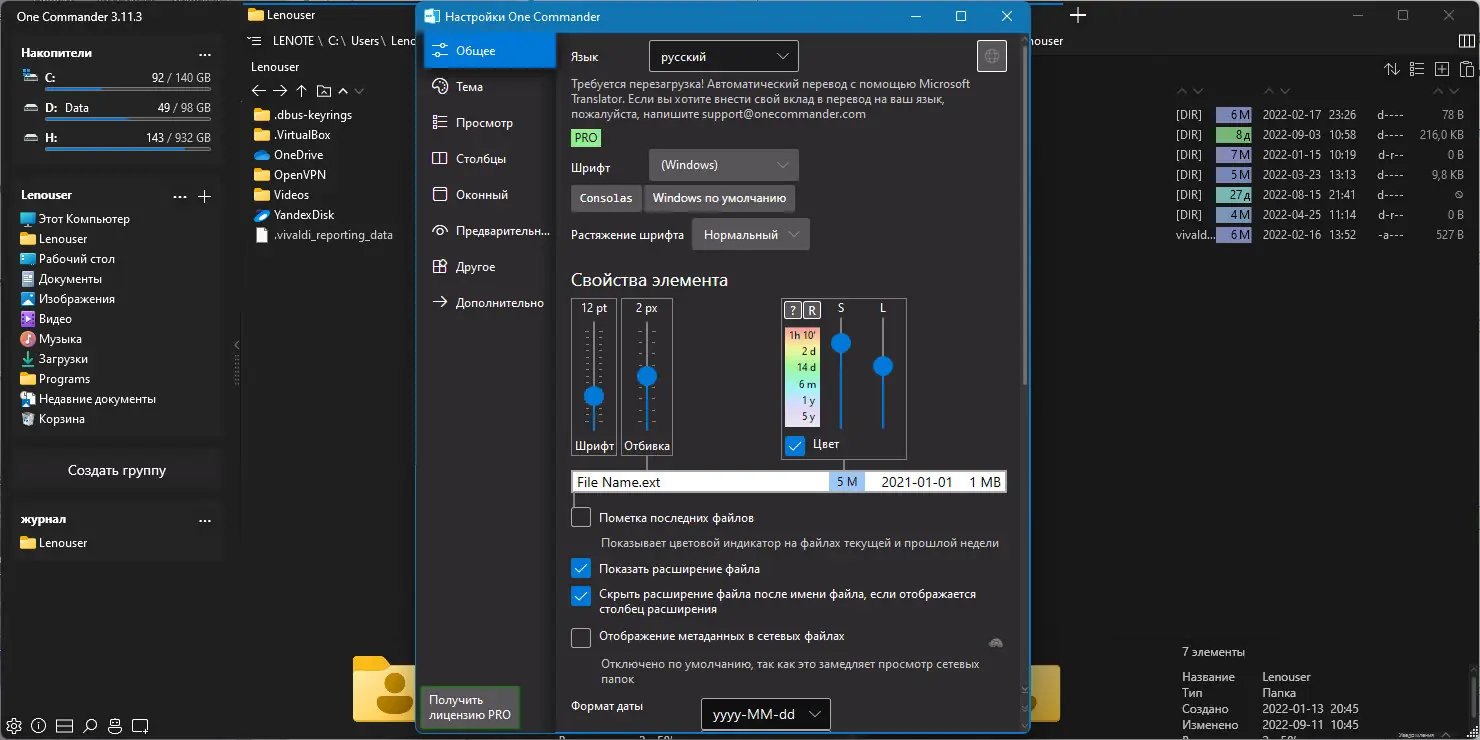This screenshot has height=740, width=1480.
Task: Click the Consolas font button
Action: click(x=607, y=198)
